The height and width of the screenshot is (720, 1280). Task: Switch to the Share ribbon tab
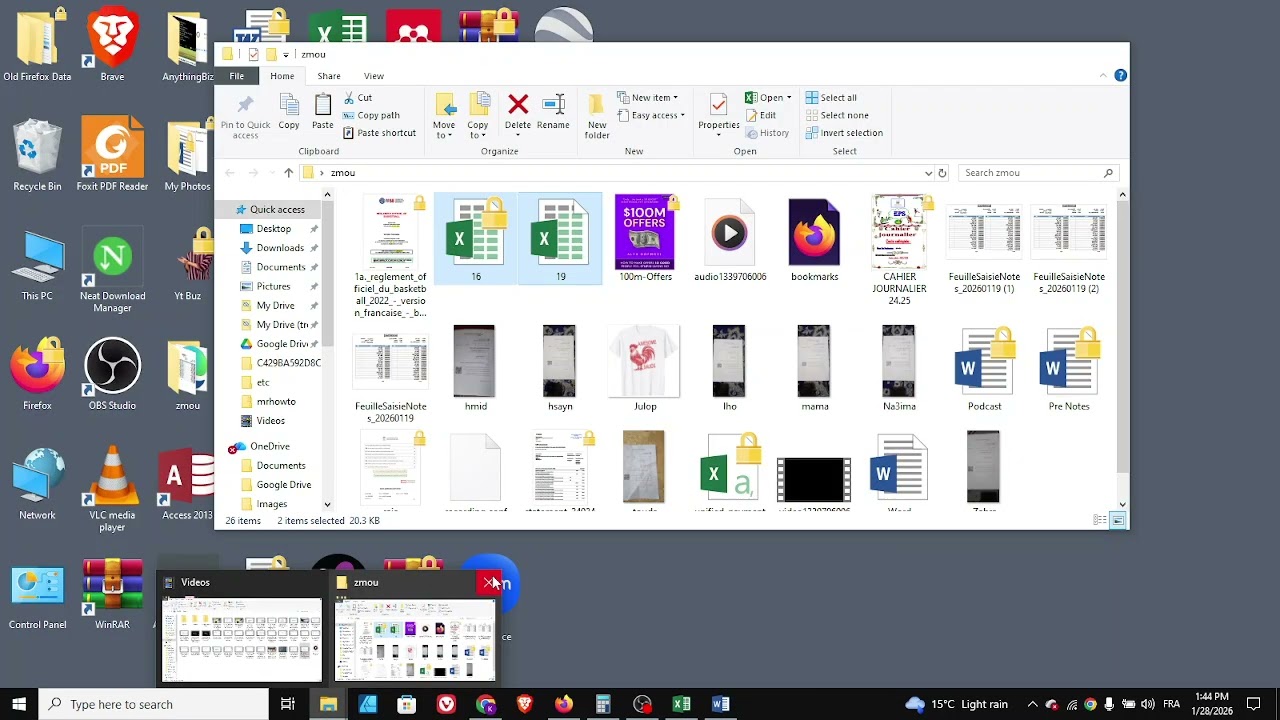tap(329, 76)
